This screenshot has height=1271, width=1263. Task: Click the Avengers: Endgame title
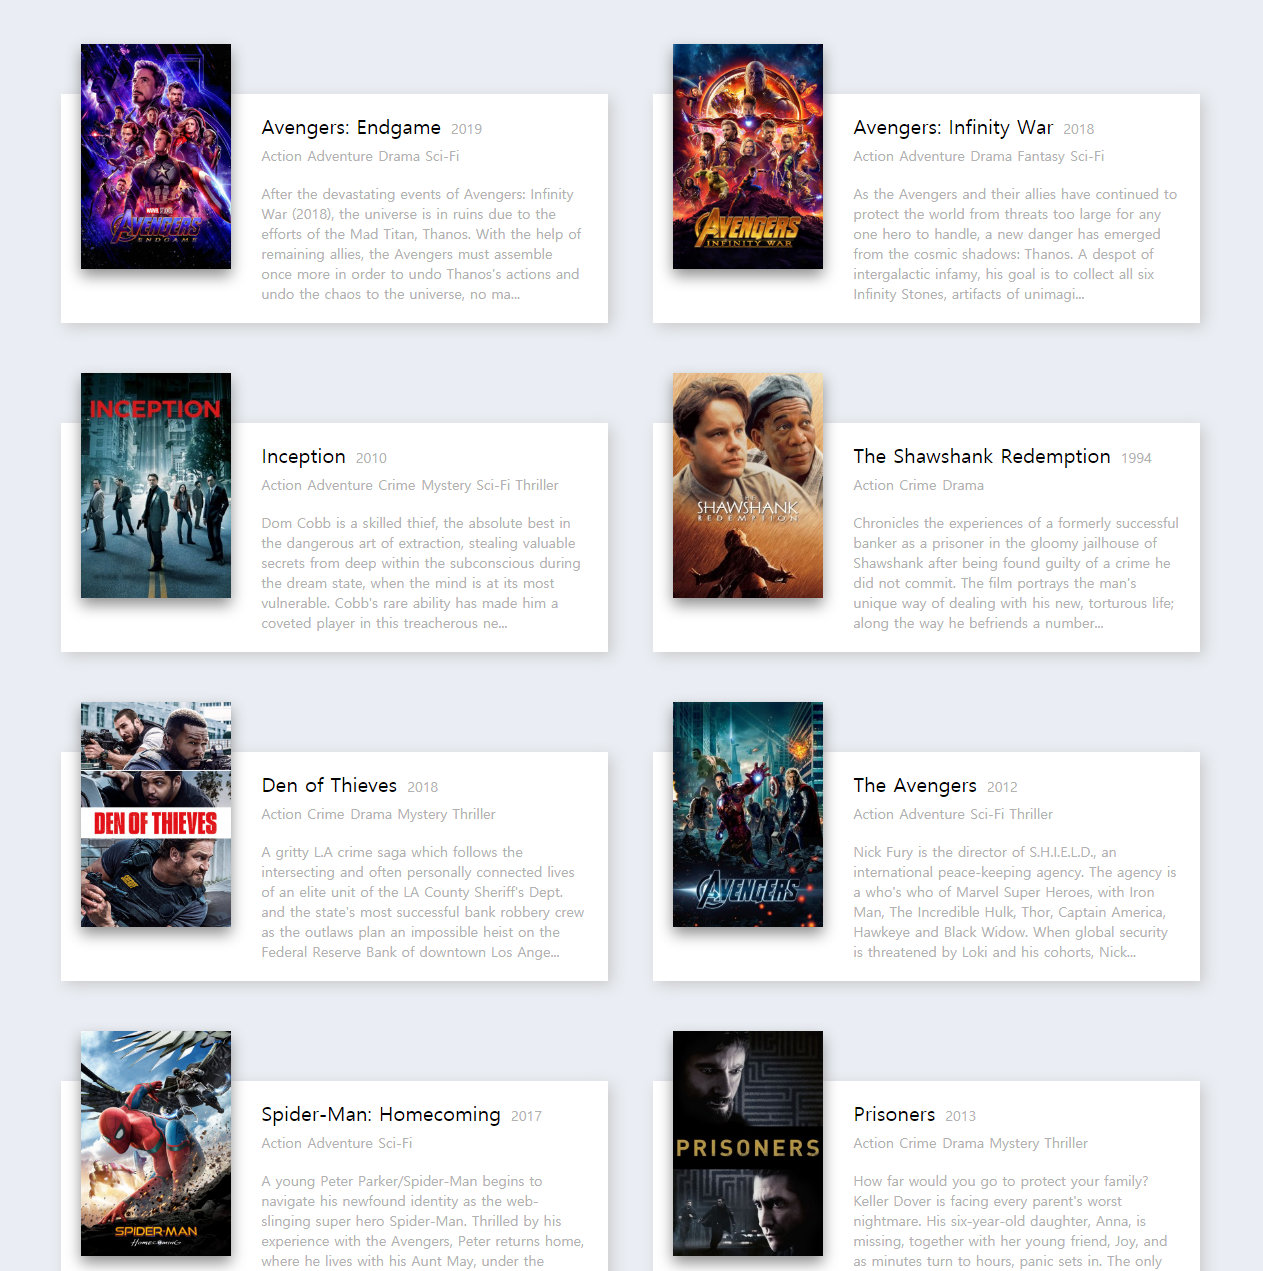click(x=351, y=128)
